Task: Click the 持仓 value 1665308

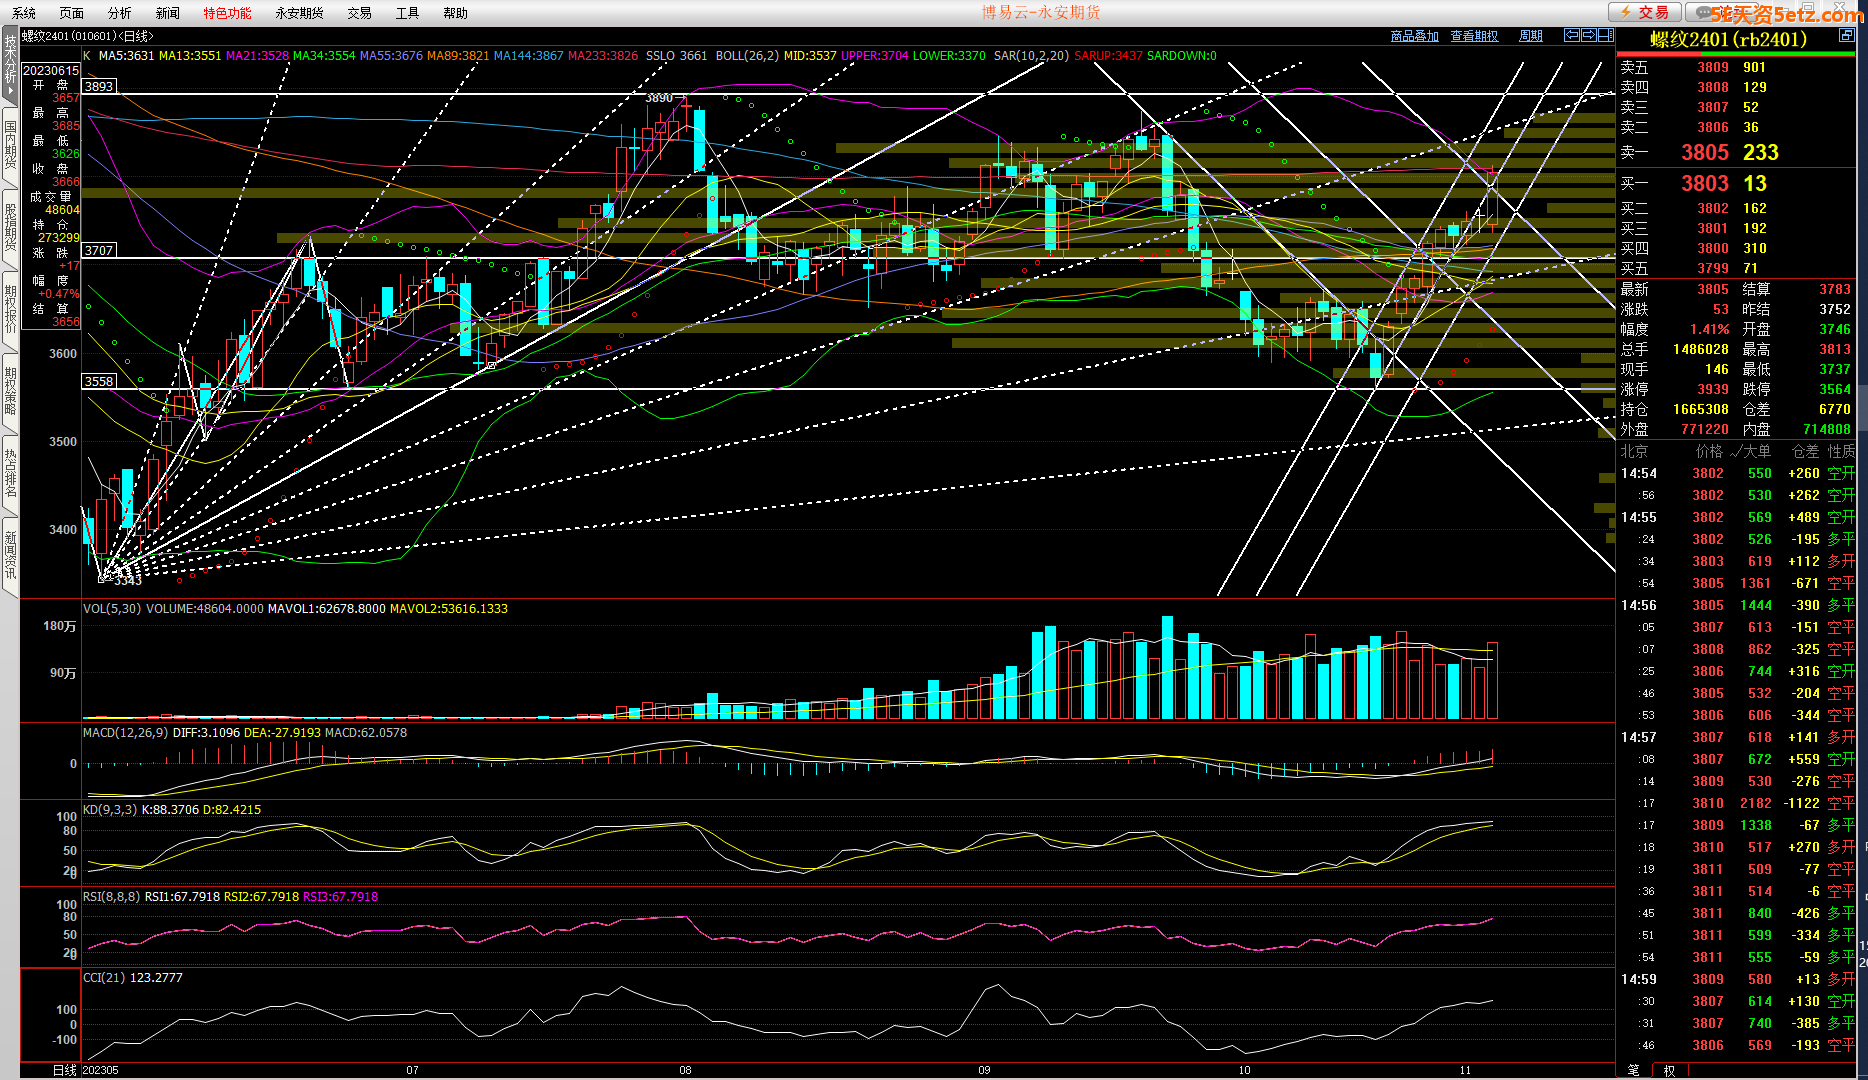Action: (1701, 410)
